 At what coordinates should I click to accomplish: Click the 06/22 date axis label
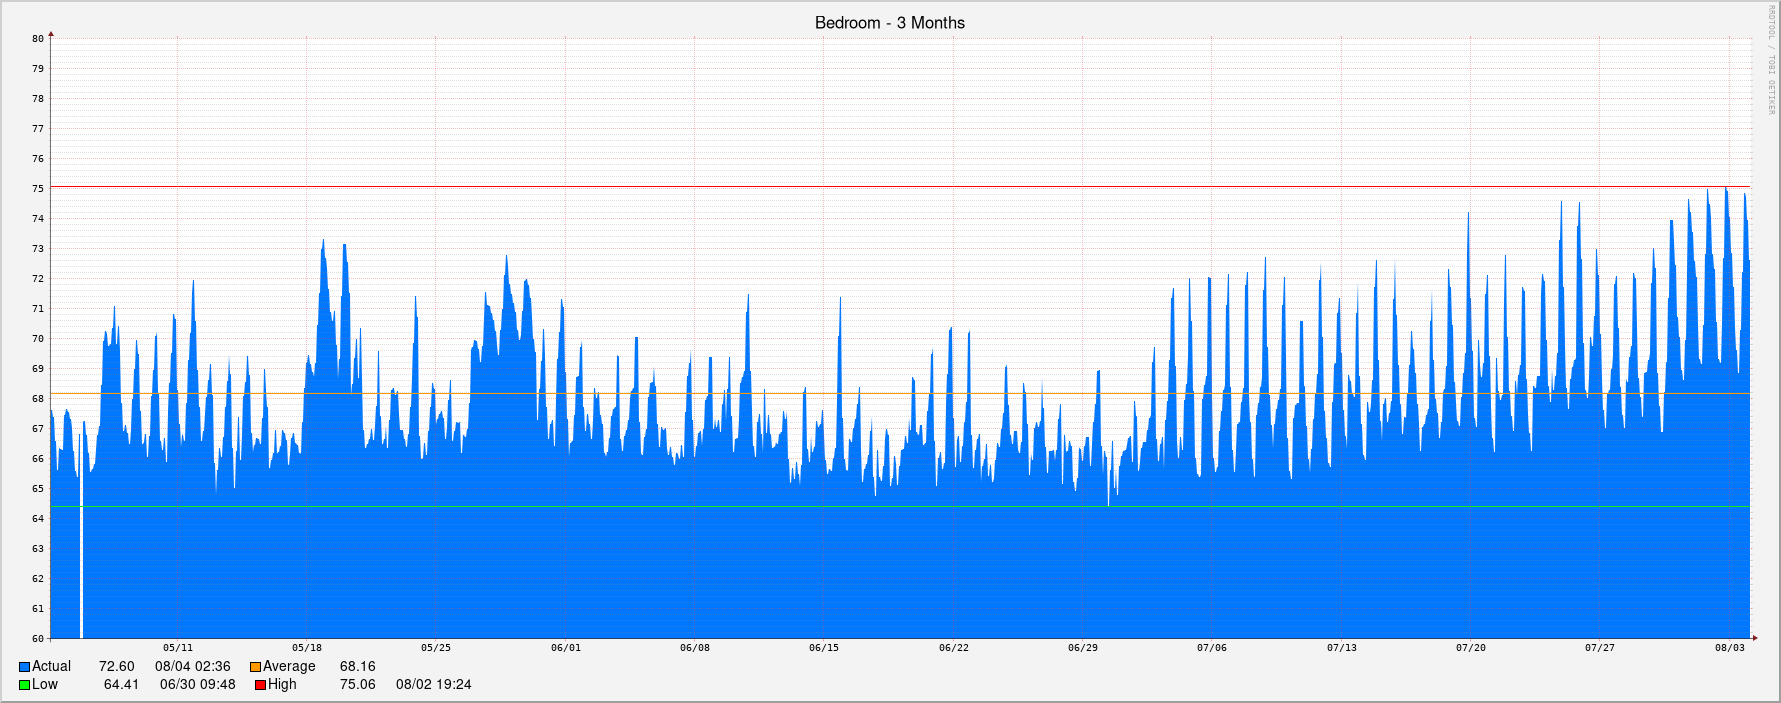(x=954, y=648)
